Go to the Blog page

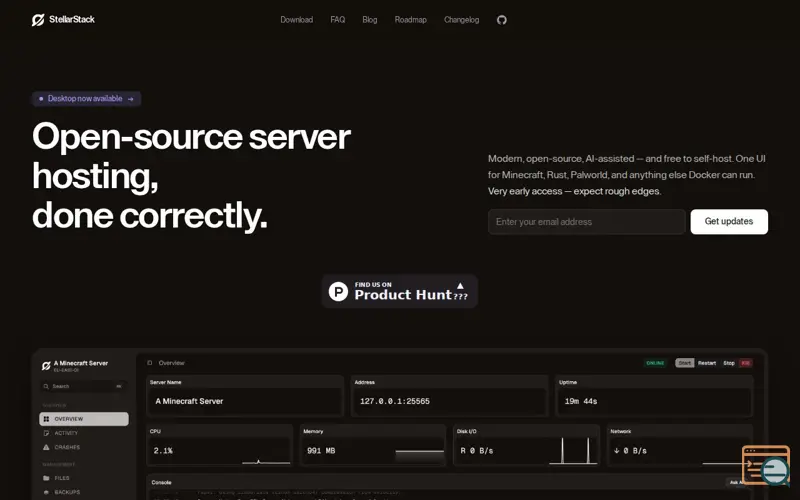370,20
